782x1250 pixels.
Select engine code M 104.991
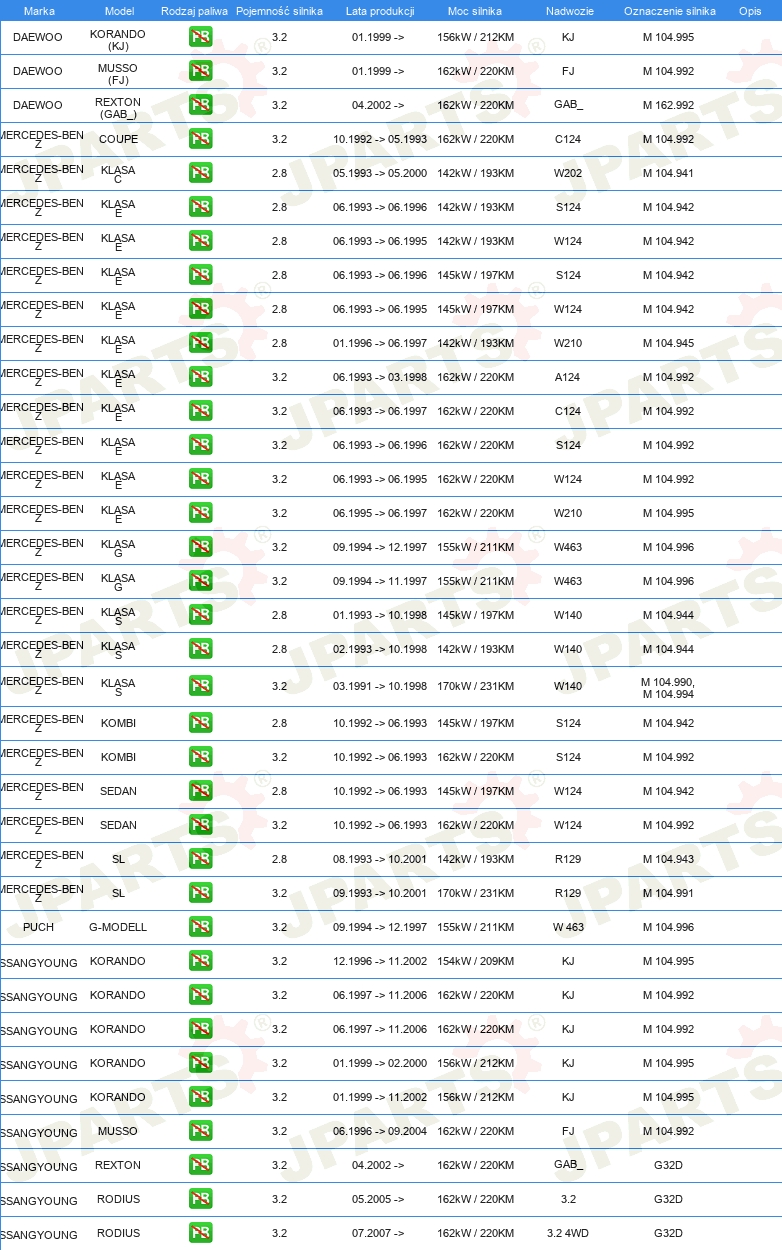tap(668, 894)
